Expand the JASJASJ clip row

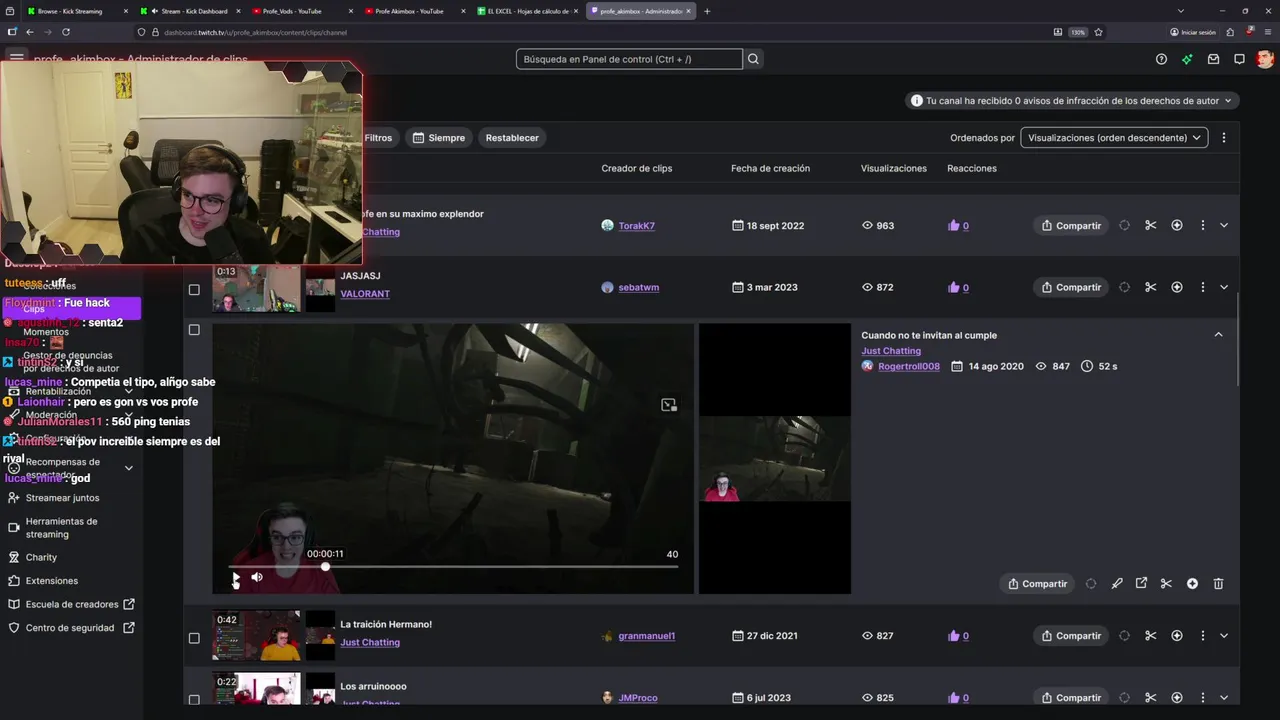pos(1224,287)
